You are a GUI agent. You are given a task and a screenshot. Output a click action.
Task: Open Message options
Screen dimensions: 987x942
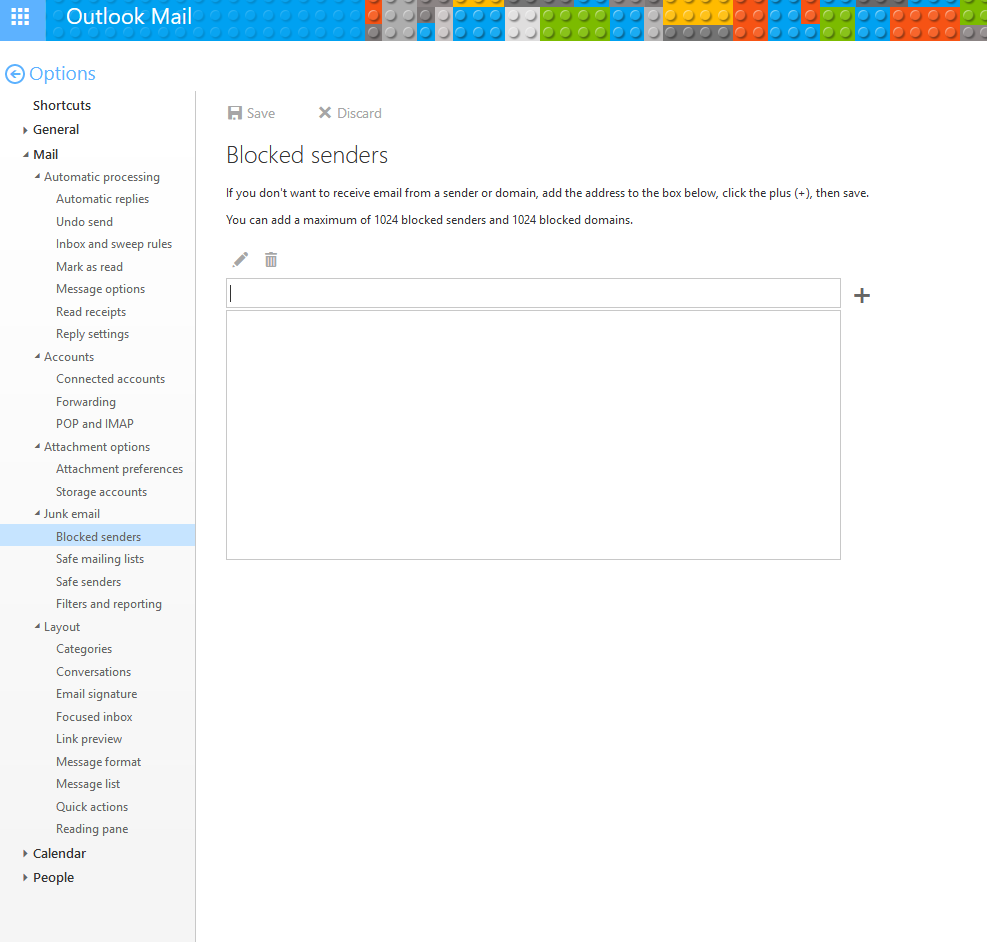pos(101,289)
